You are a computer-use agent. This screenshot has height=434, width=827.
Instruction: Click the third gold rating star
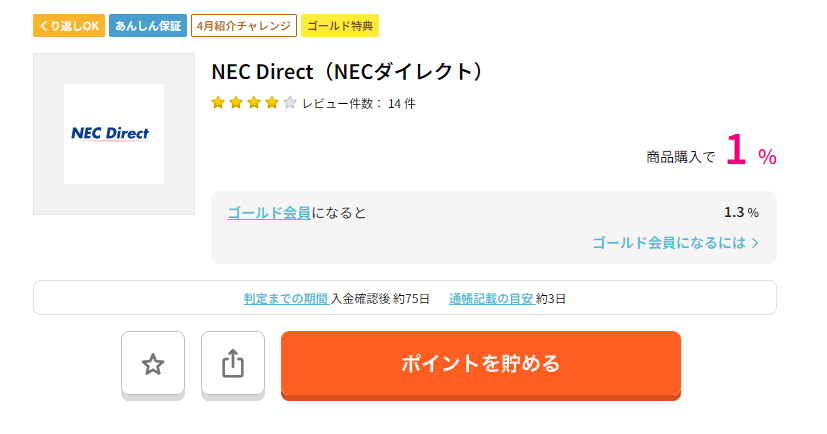coord(254,103)
